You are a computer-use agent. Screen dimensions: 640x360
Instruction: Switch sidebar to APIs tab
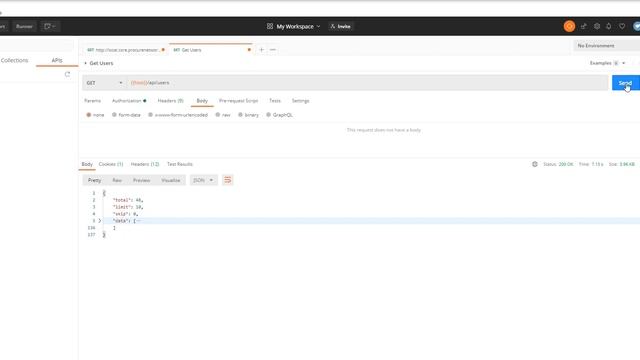(x=57, y=60)
